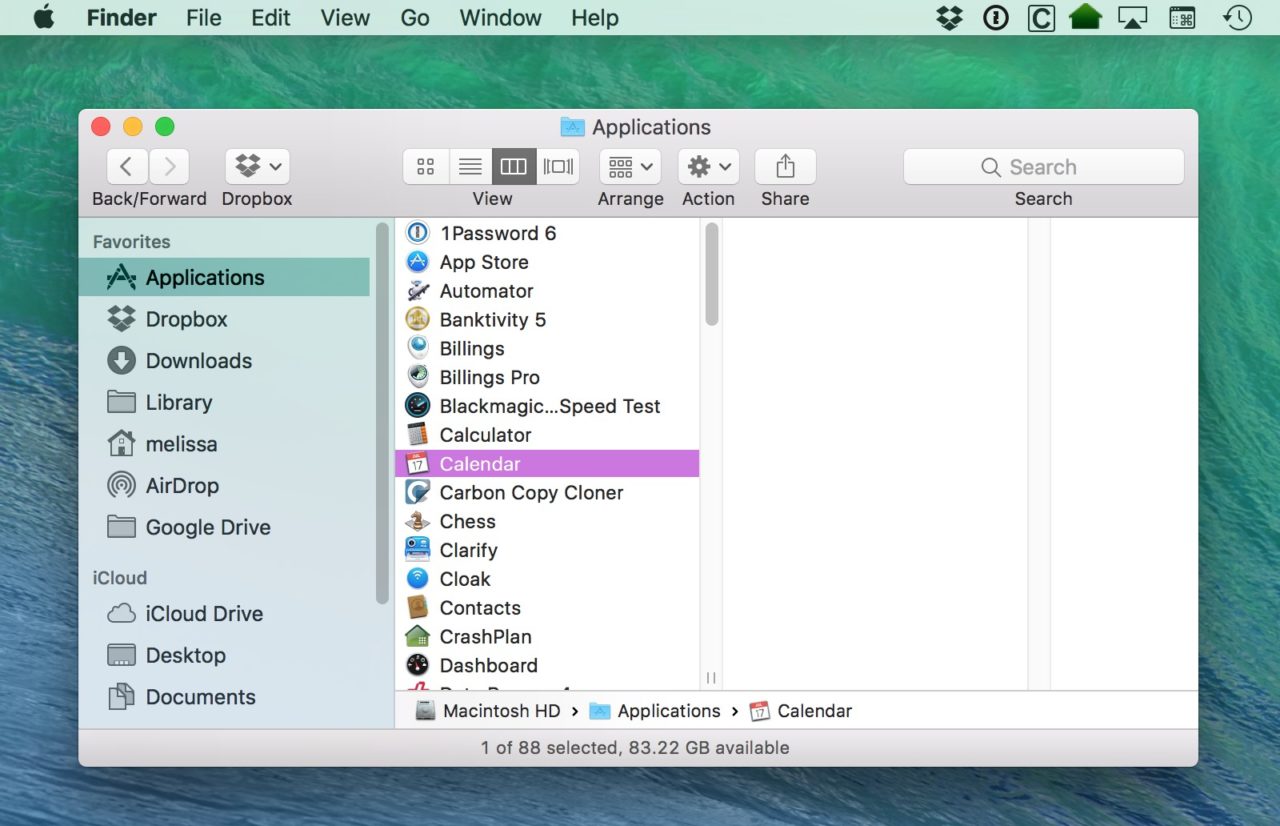Select Library in the sidebar

pos(224,403)
